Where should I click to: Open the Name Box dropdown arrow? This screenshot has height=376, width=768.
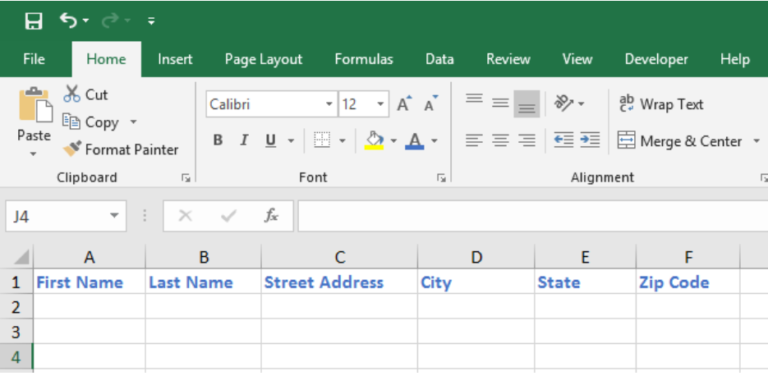click(114, 215)
